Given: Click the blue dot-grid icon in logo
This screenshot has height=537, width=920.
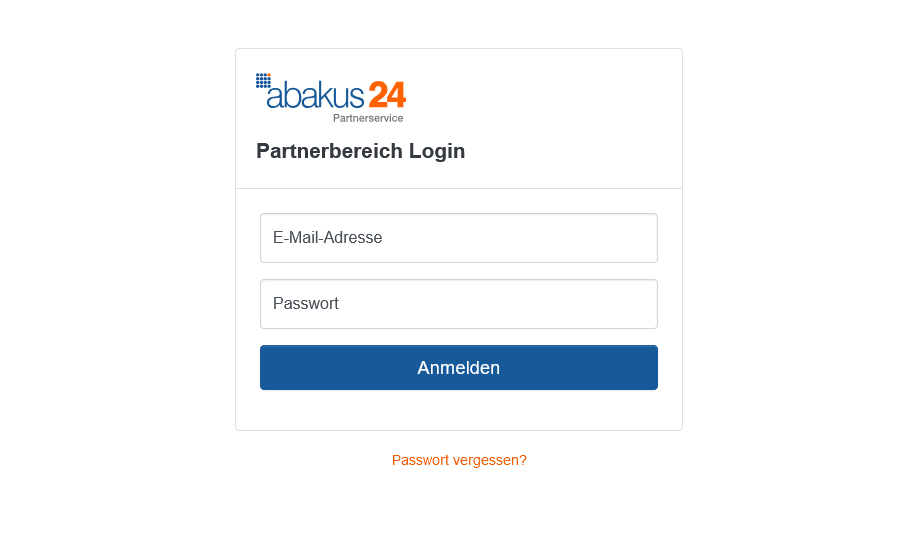Looking at the screenshot, I should click(x=263, y=81).
